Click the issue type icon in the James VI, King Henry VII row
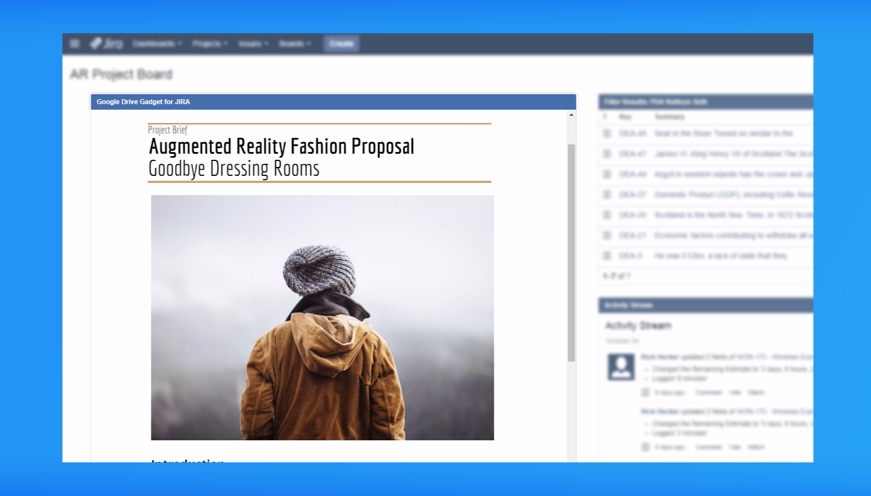871x496 pixels. tap(607, 154)
